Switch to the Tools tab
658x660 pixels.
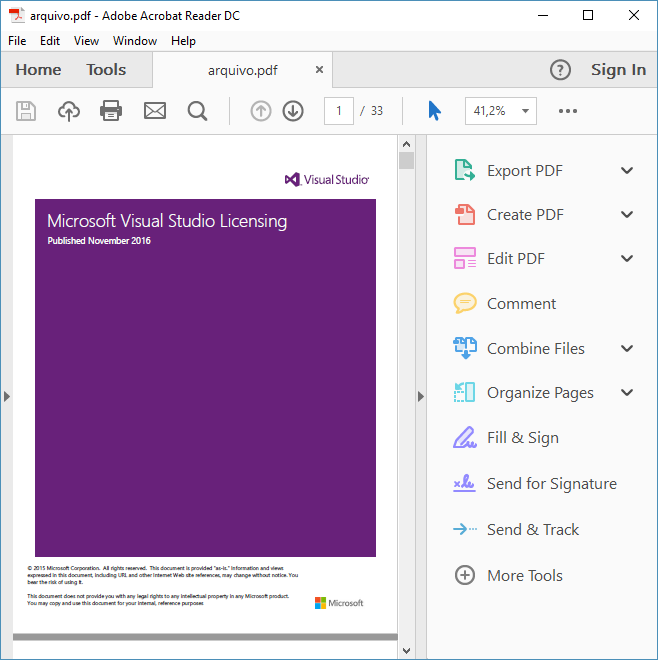tap(106, 69)
